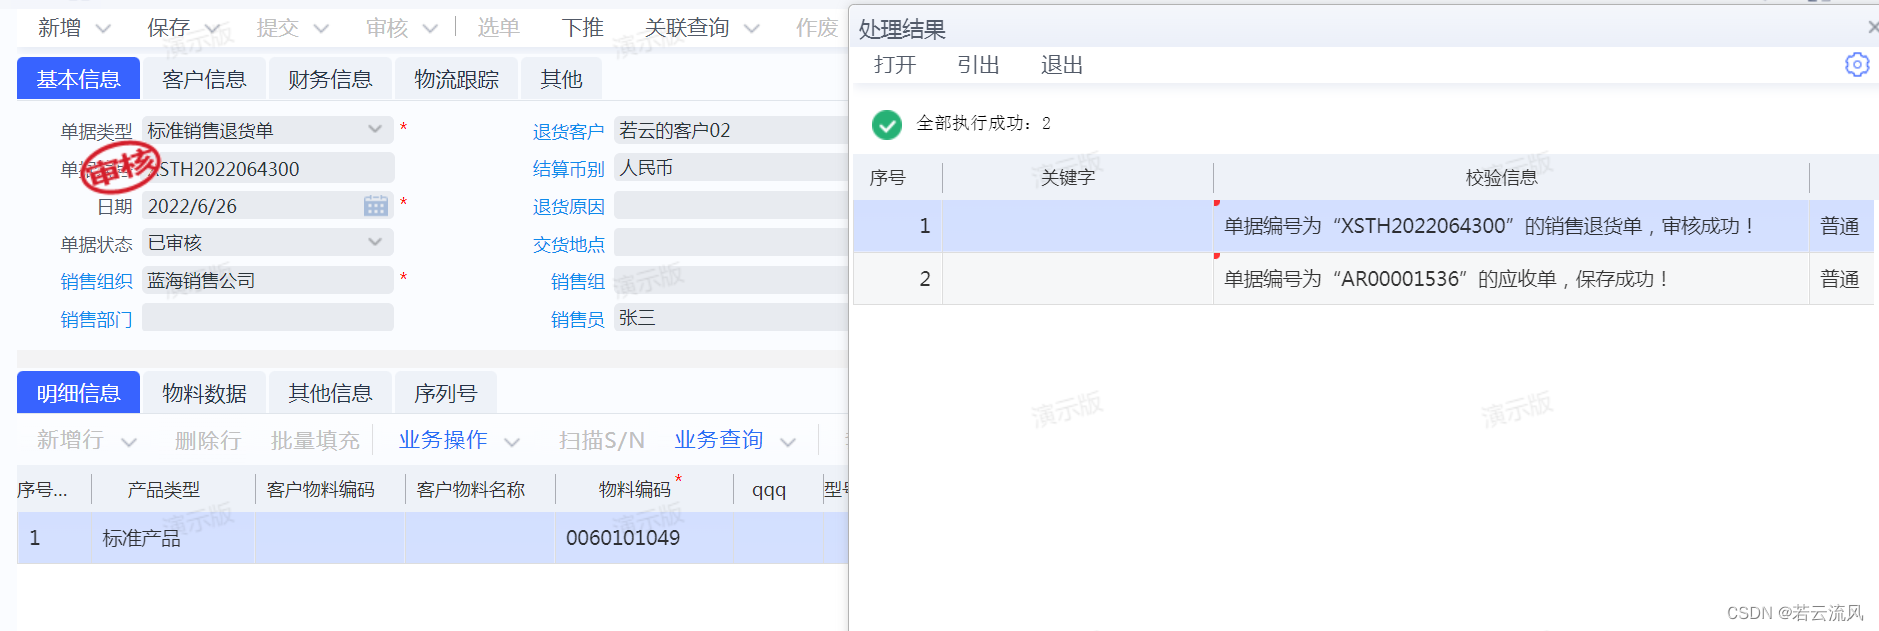1879x631 pixels.
Task: Click the 删除行 button
Action: [x=208, y=441]
